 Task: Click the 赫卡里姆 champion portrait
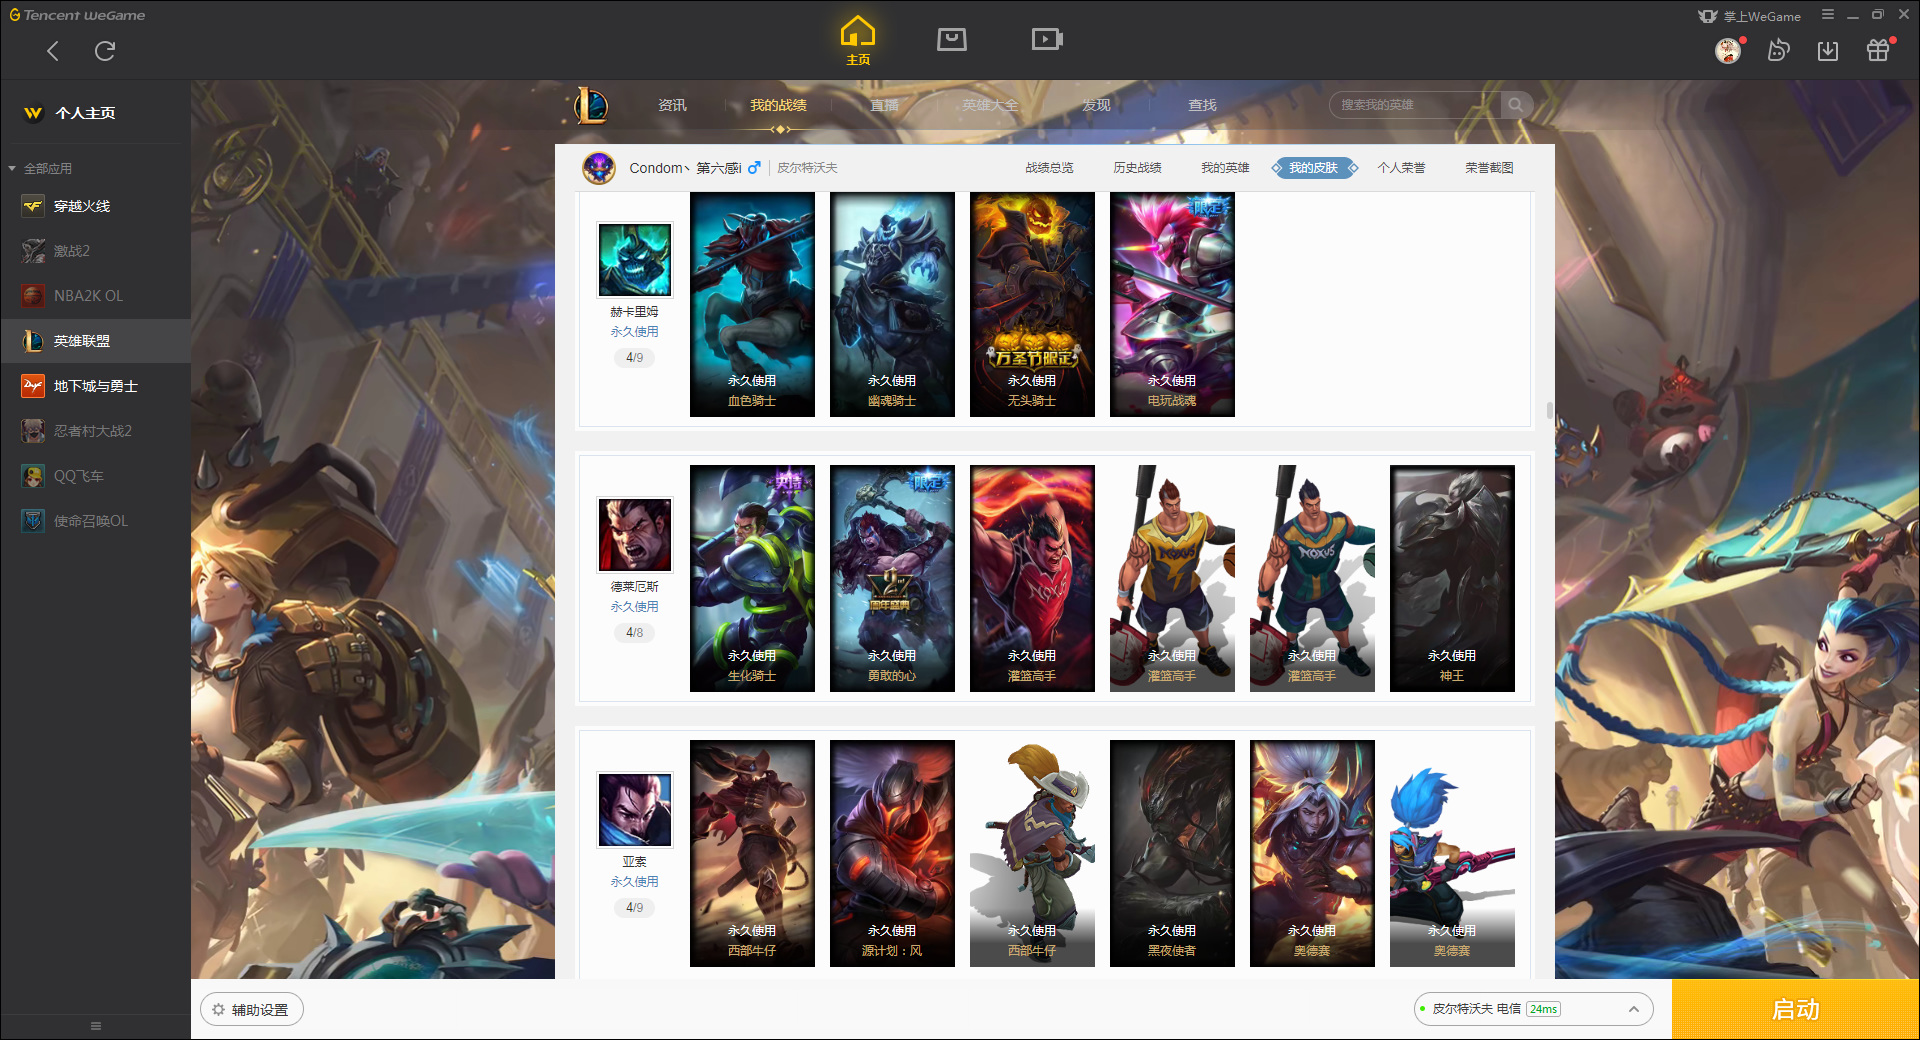pyautogui.click(x=634, y=260)
